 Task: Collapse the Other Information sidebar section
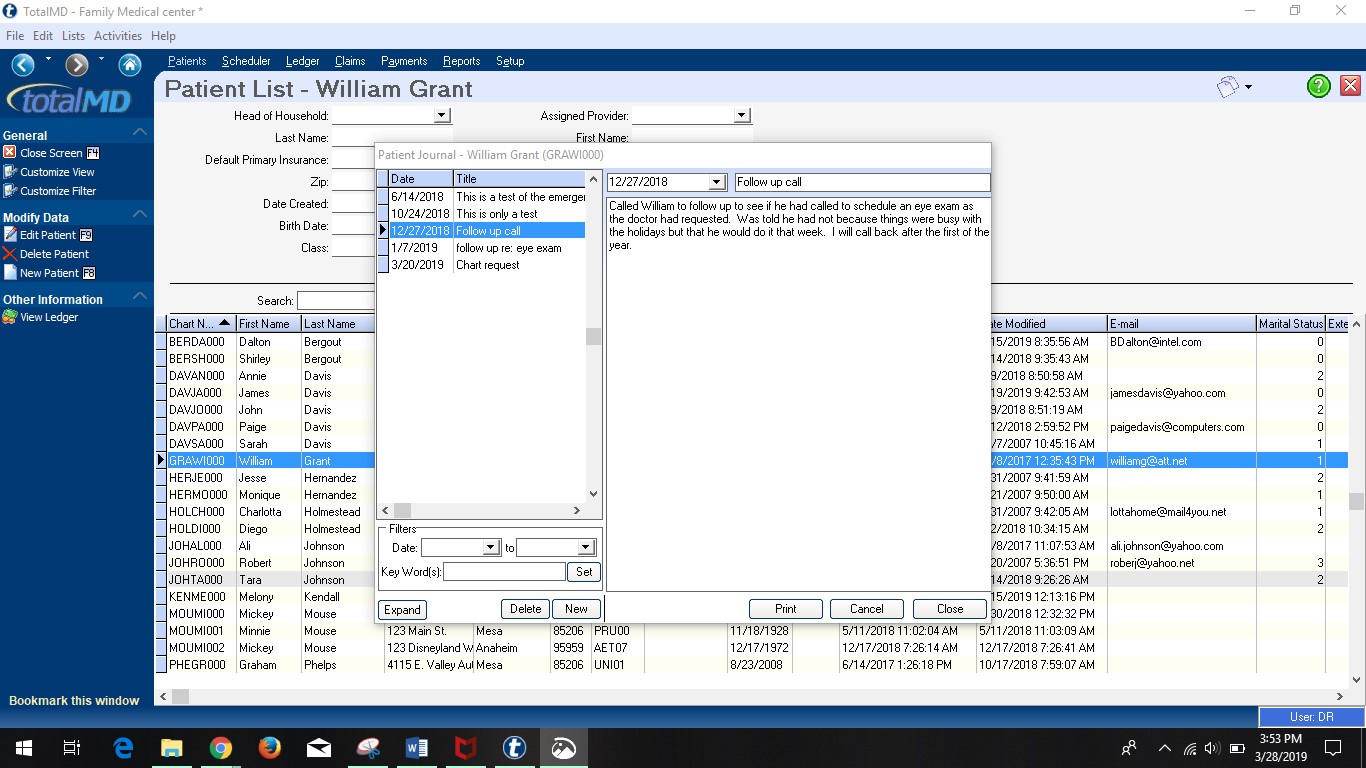coord(140,296)
